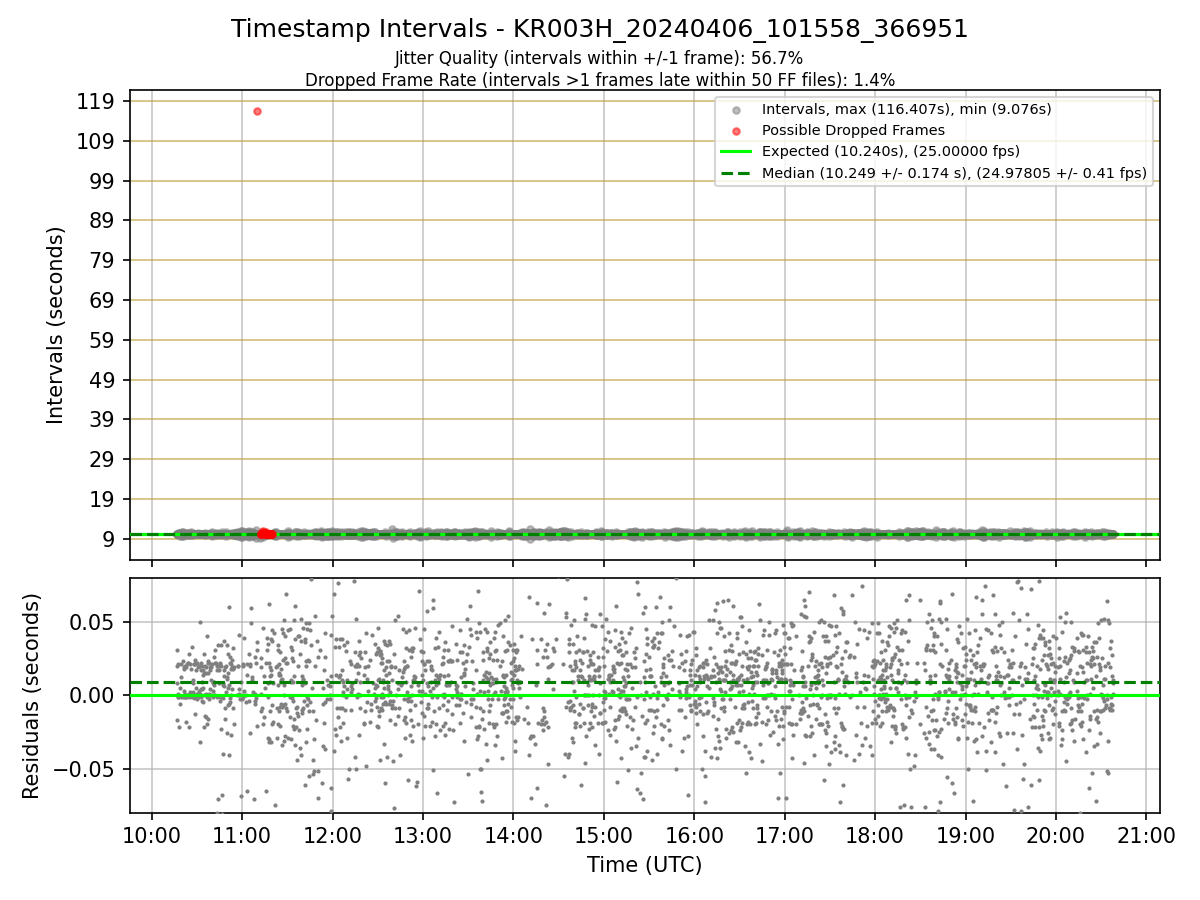Click the legend entry 'Intervals, max (116.407s), min (9.076s)'
The width and height of the screenshot is (1200, 900).
(906, 109)
